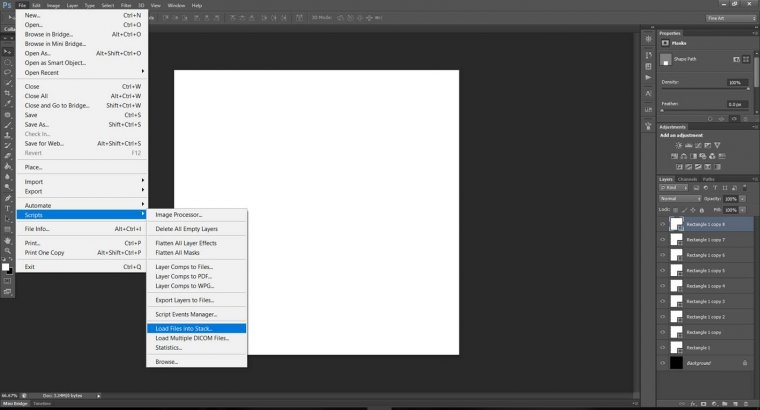Select the Pen tool
The width and height of the screenshot is (760, 410).
point(7,198)
